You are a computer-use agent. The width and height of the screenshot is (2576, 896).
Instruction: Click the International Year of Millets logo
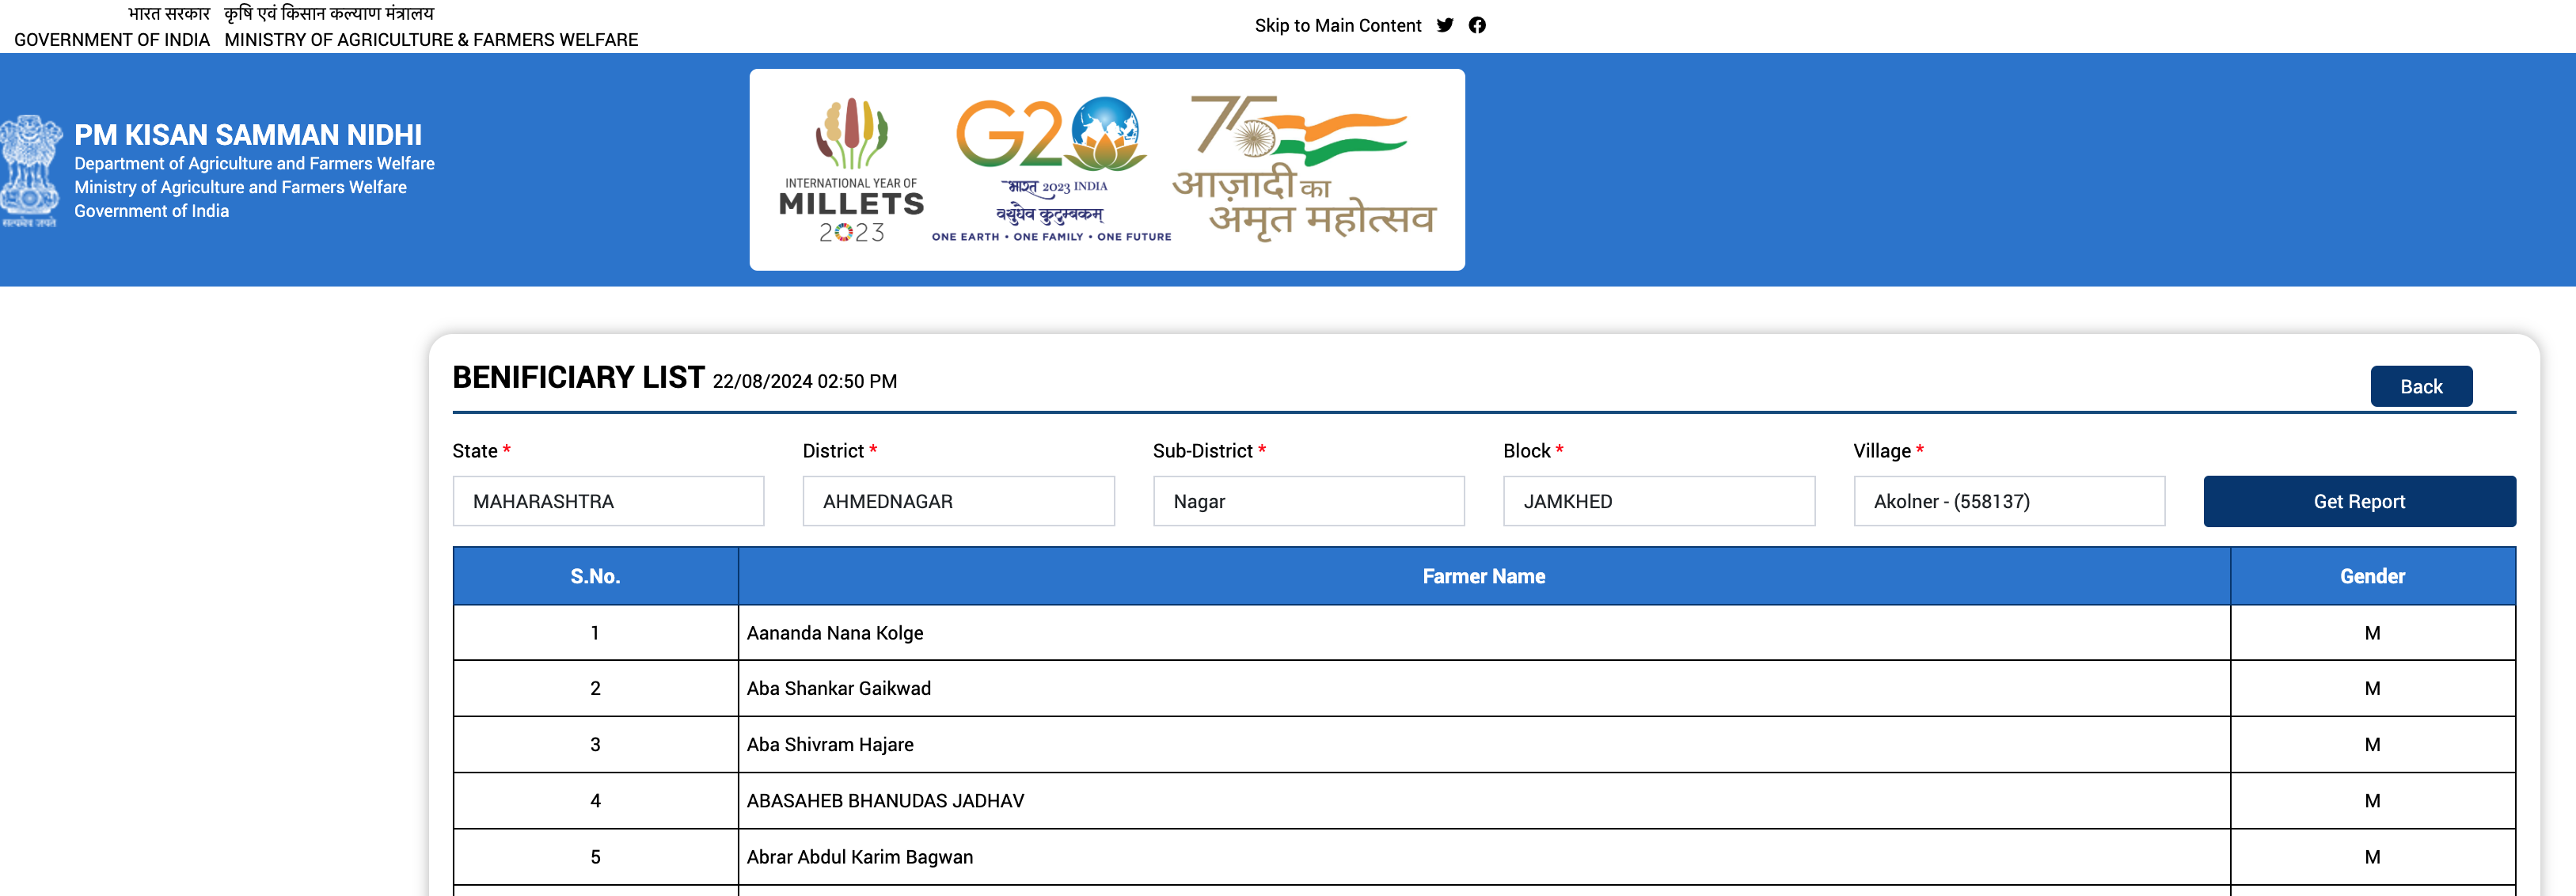point(851,170)
